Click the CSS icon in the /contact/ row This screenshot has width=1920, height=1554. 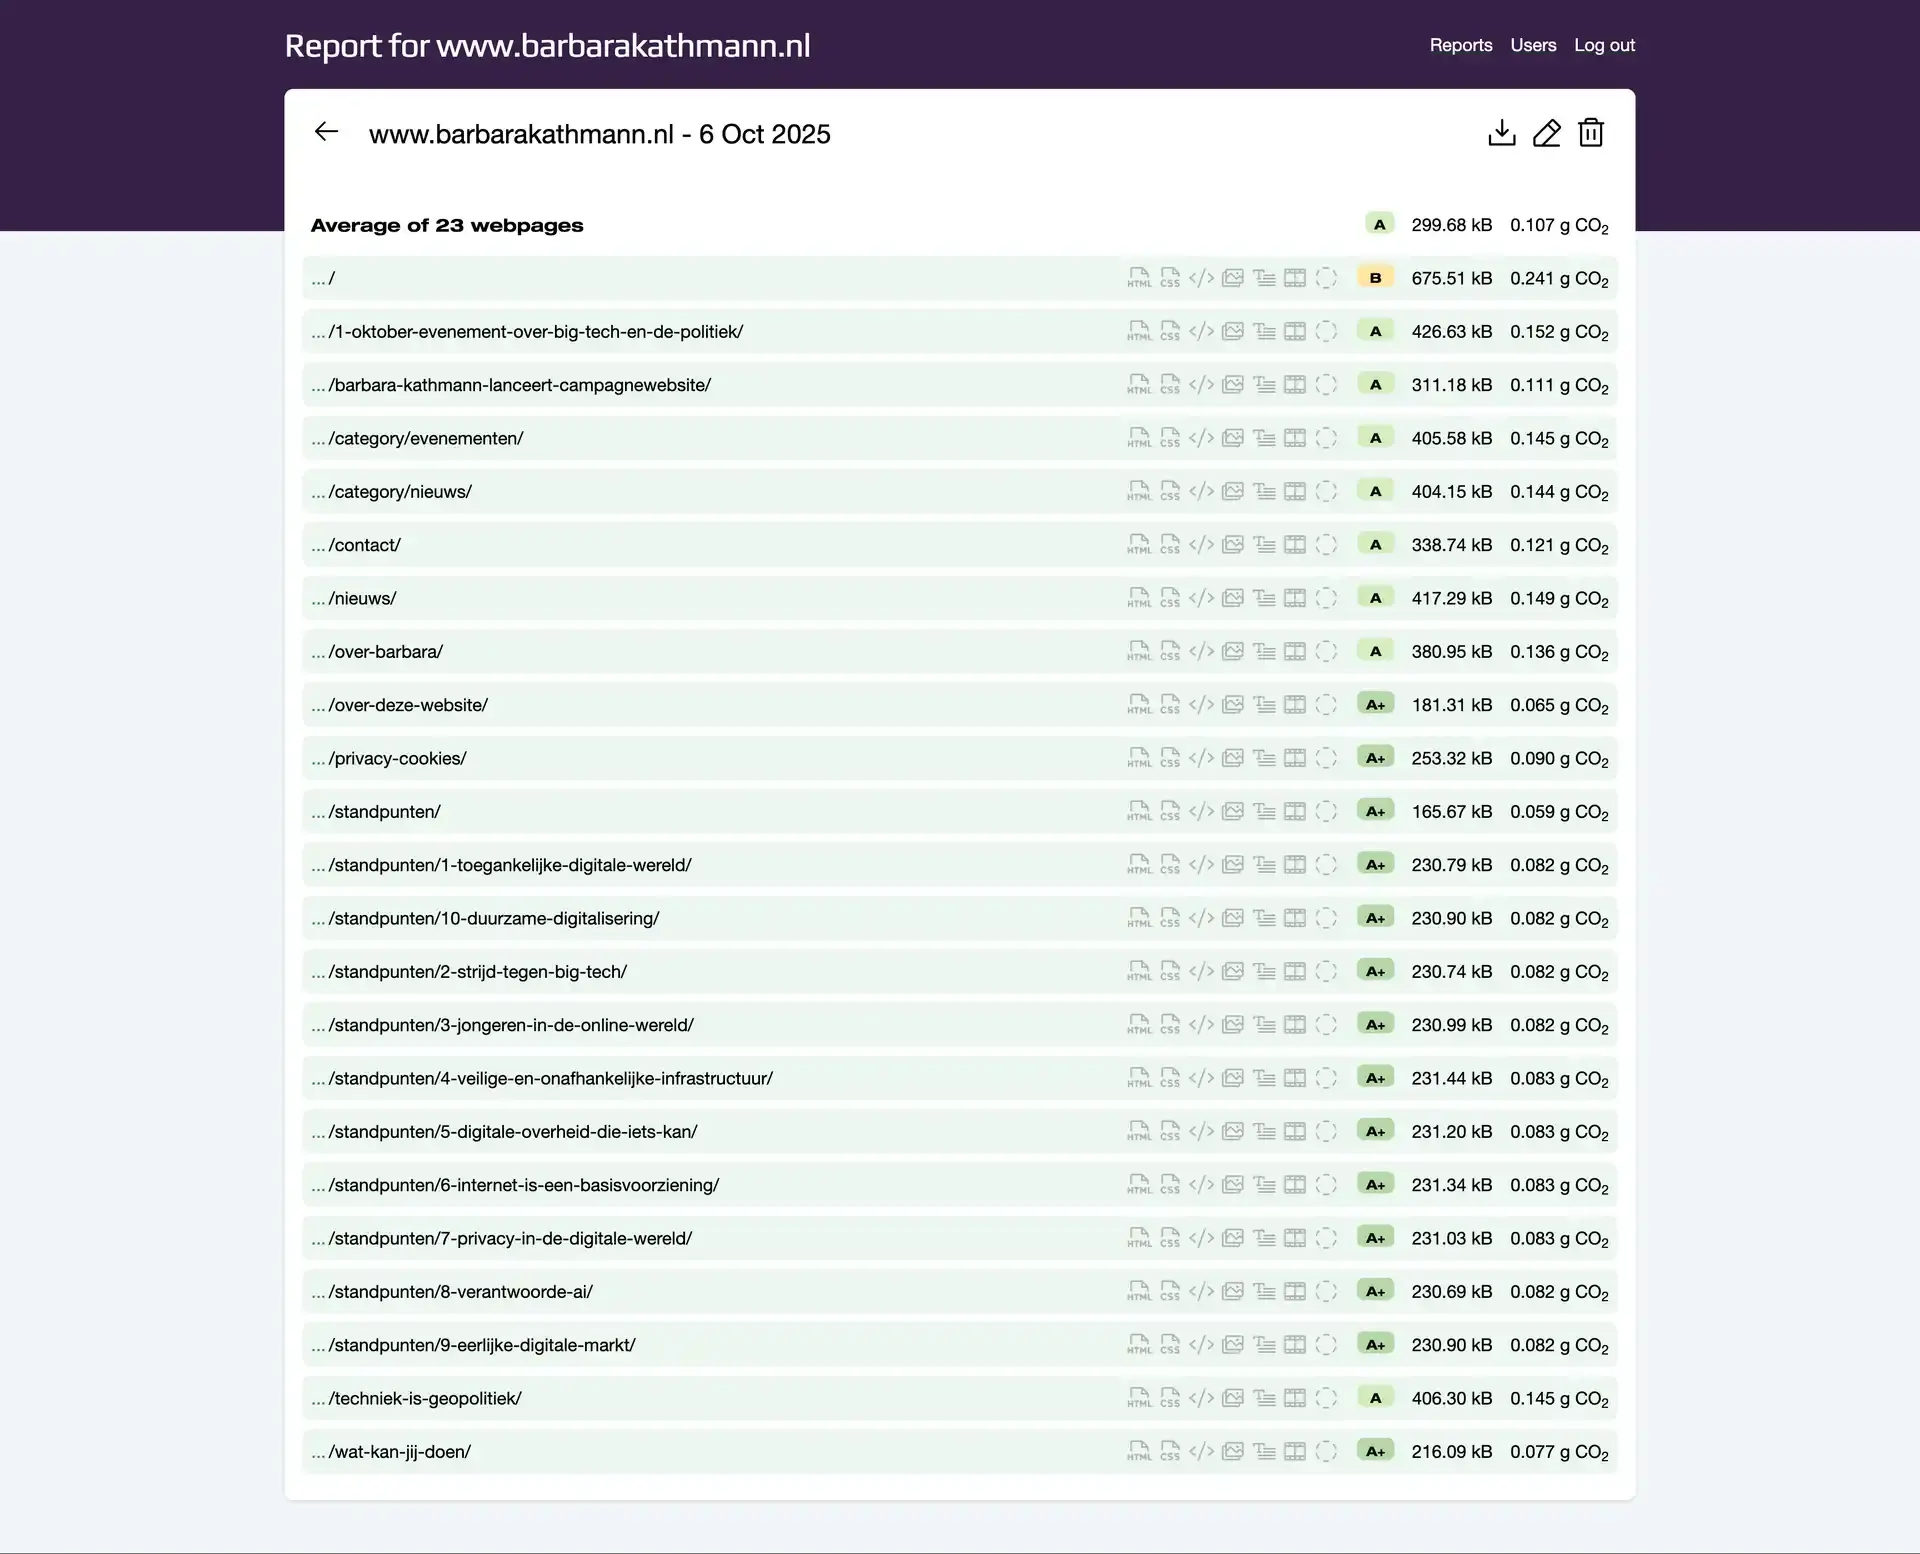(1170, 545)
